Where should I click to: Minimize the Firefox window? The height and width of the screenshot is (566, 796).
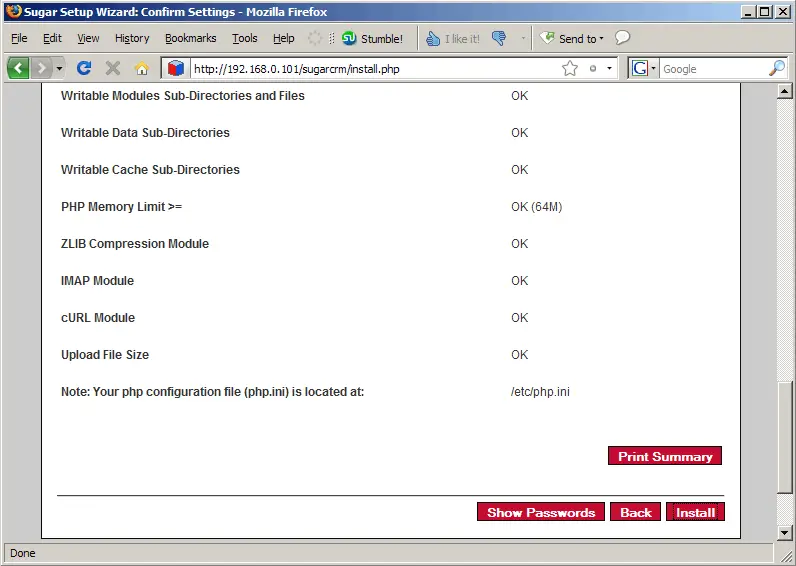(x=748, y=12)
